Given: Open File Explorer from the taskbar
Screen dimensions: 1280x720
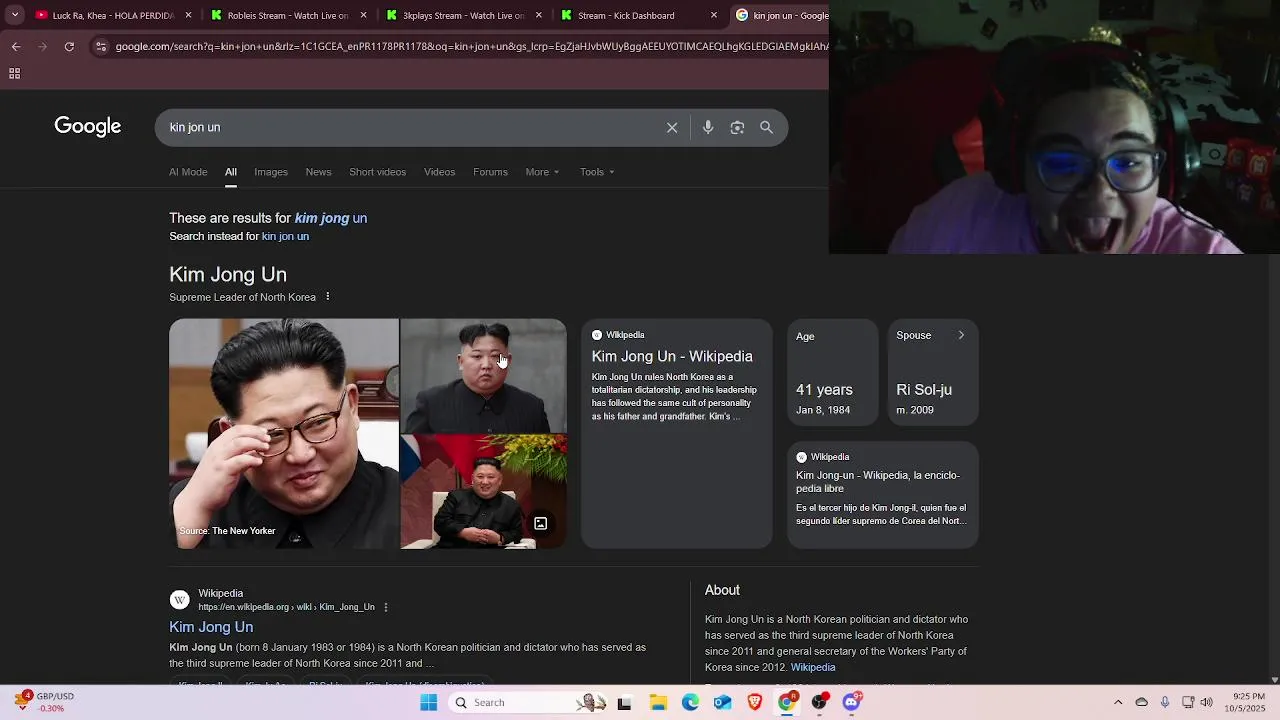Looking at the screenshot, I should [x=658, y=702].
